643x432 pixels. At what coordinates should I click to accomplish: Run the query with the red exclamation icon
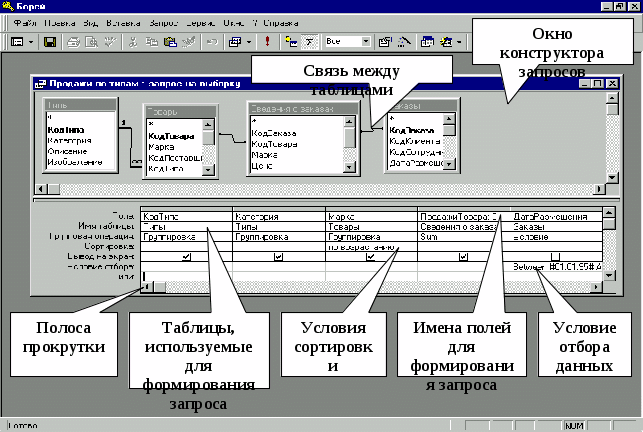[267, 41]
